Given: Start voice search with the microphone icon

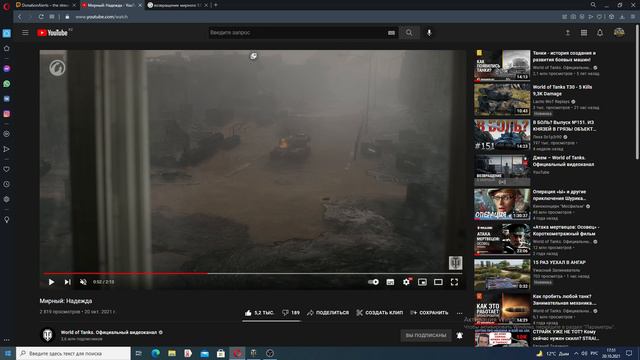Looking at the screenshot, I should point(429,33).
